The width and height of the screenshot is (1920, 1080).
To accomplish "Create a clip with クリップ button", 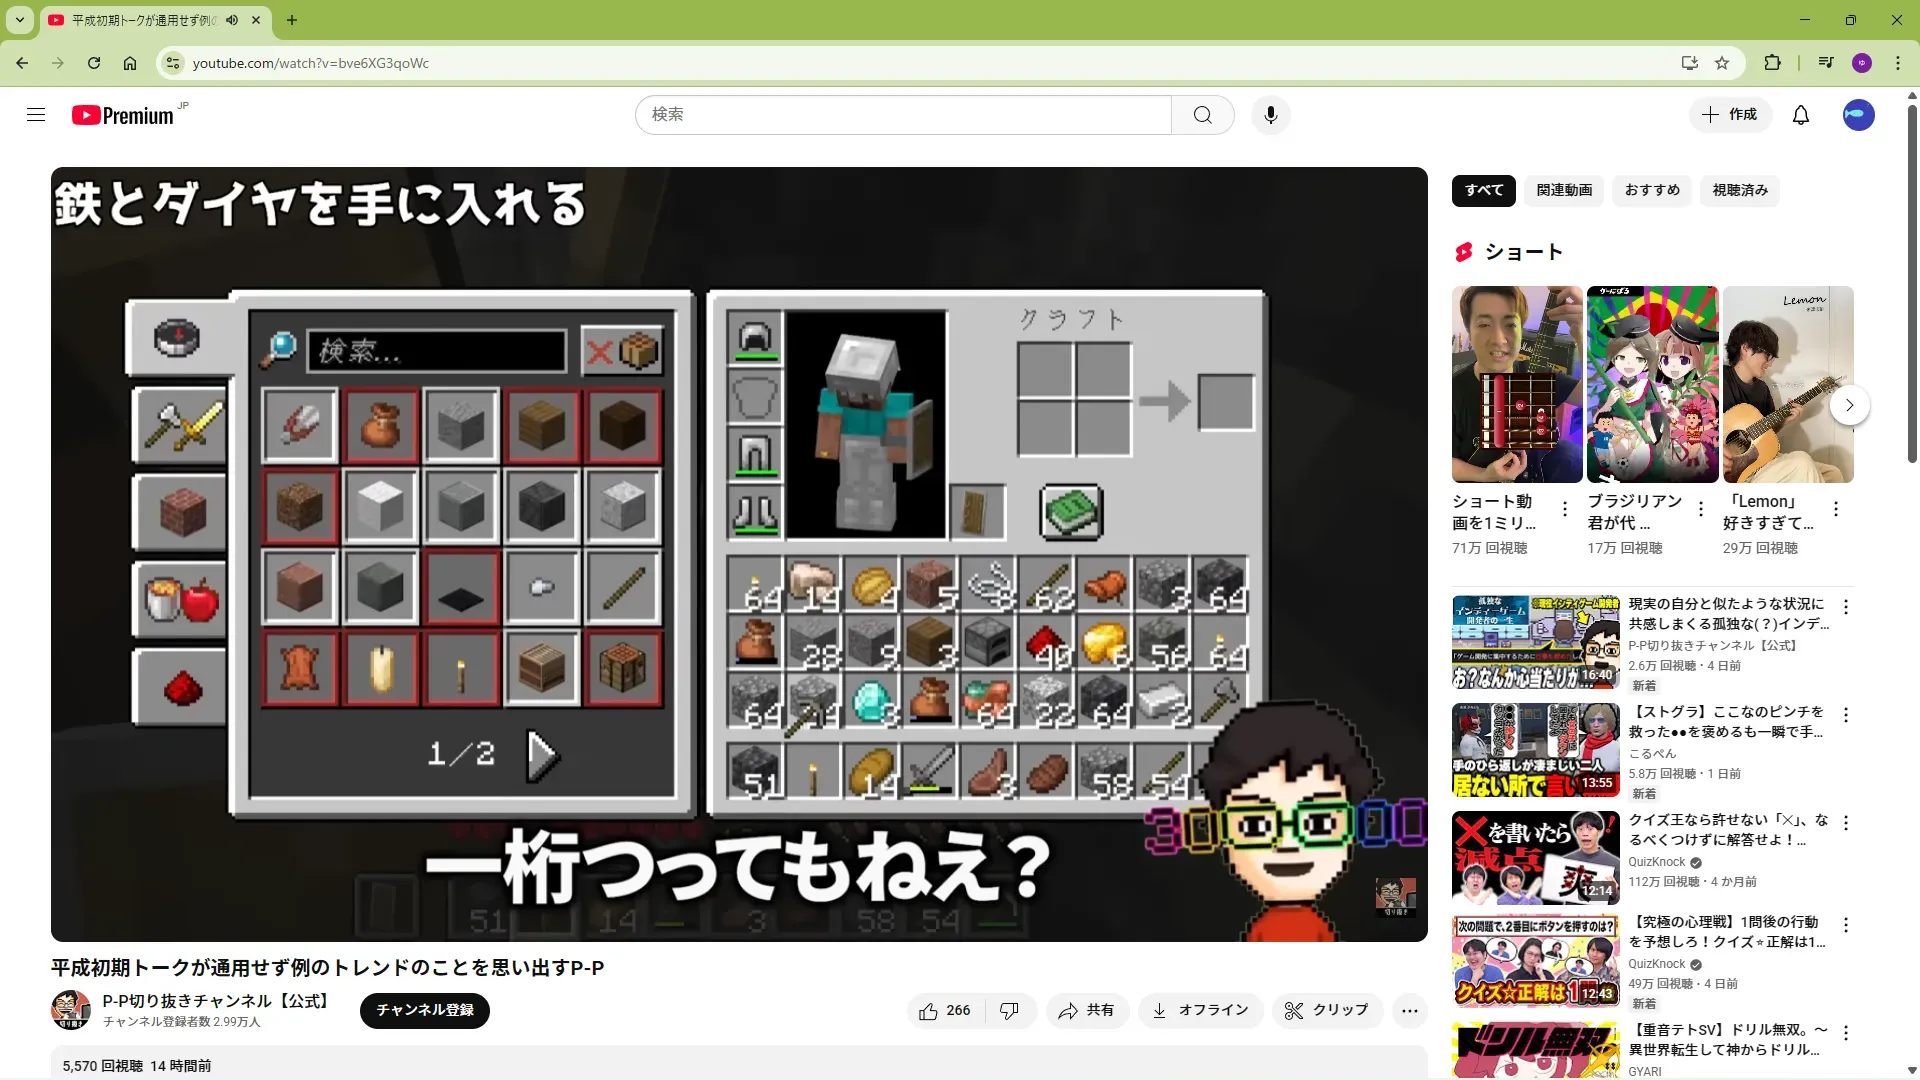I will click(x=1327, y=1011).
